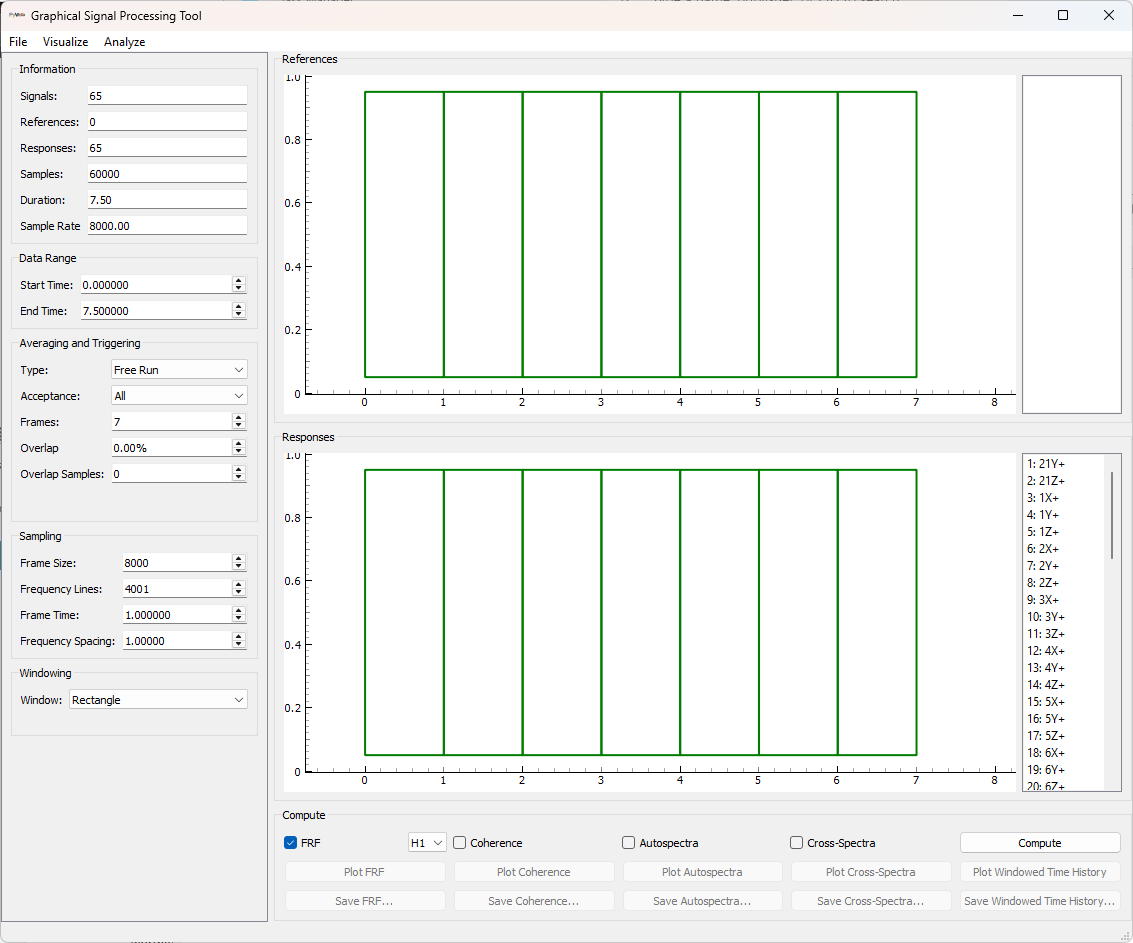Increment the Frames spinner up arrow

click(x=238, y=416)
